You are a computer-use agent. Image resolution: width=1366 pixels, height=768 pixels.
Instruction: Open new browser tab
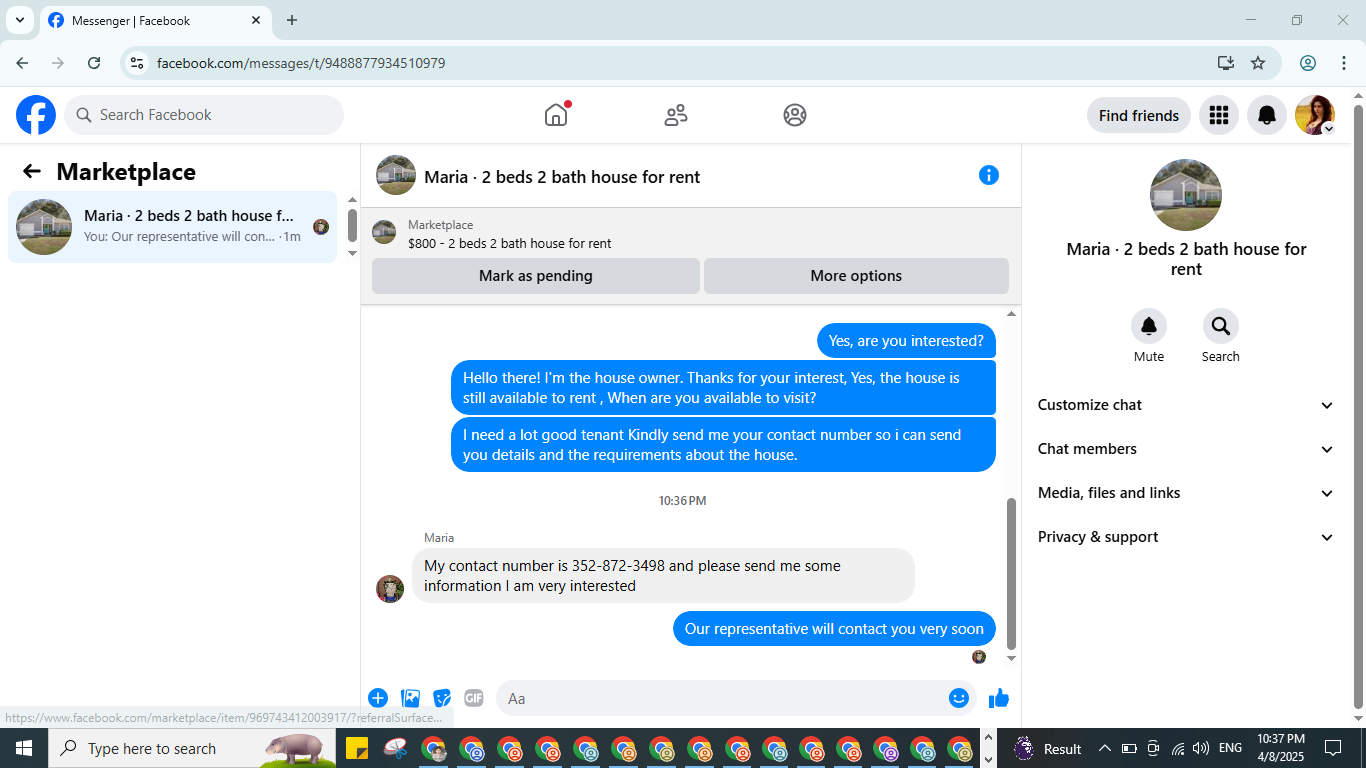point(292,20)
